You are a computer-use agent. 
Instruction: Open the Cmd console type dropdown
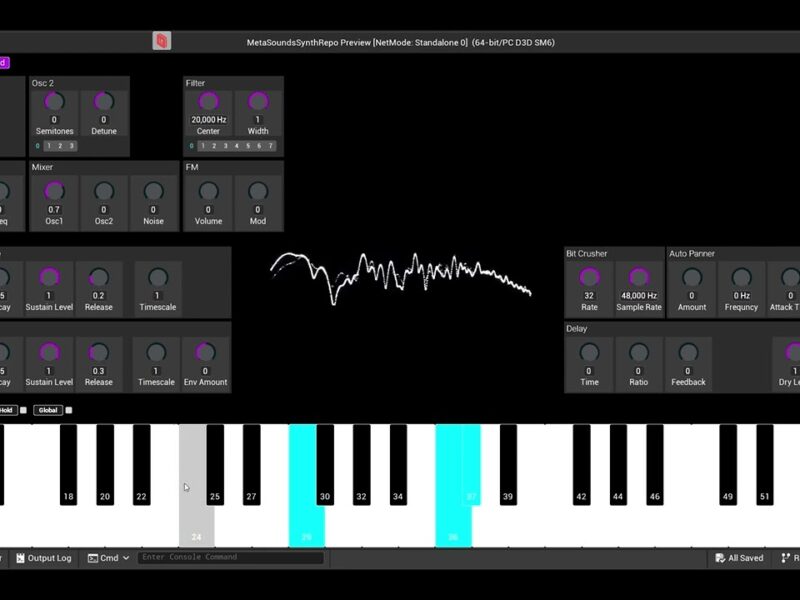(108, 558)
